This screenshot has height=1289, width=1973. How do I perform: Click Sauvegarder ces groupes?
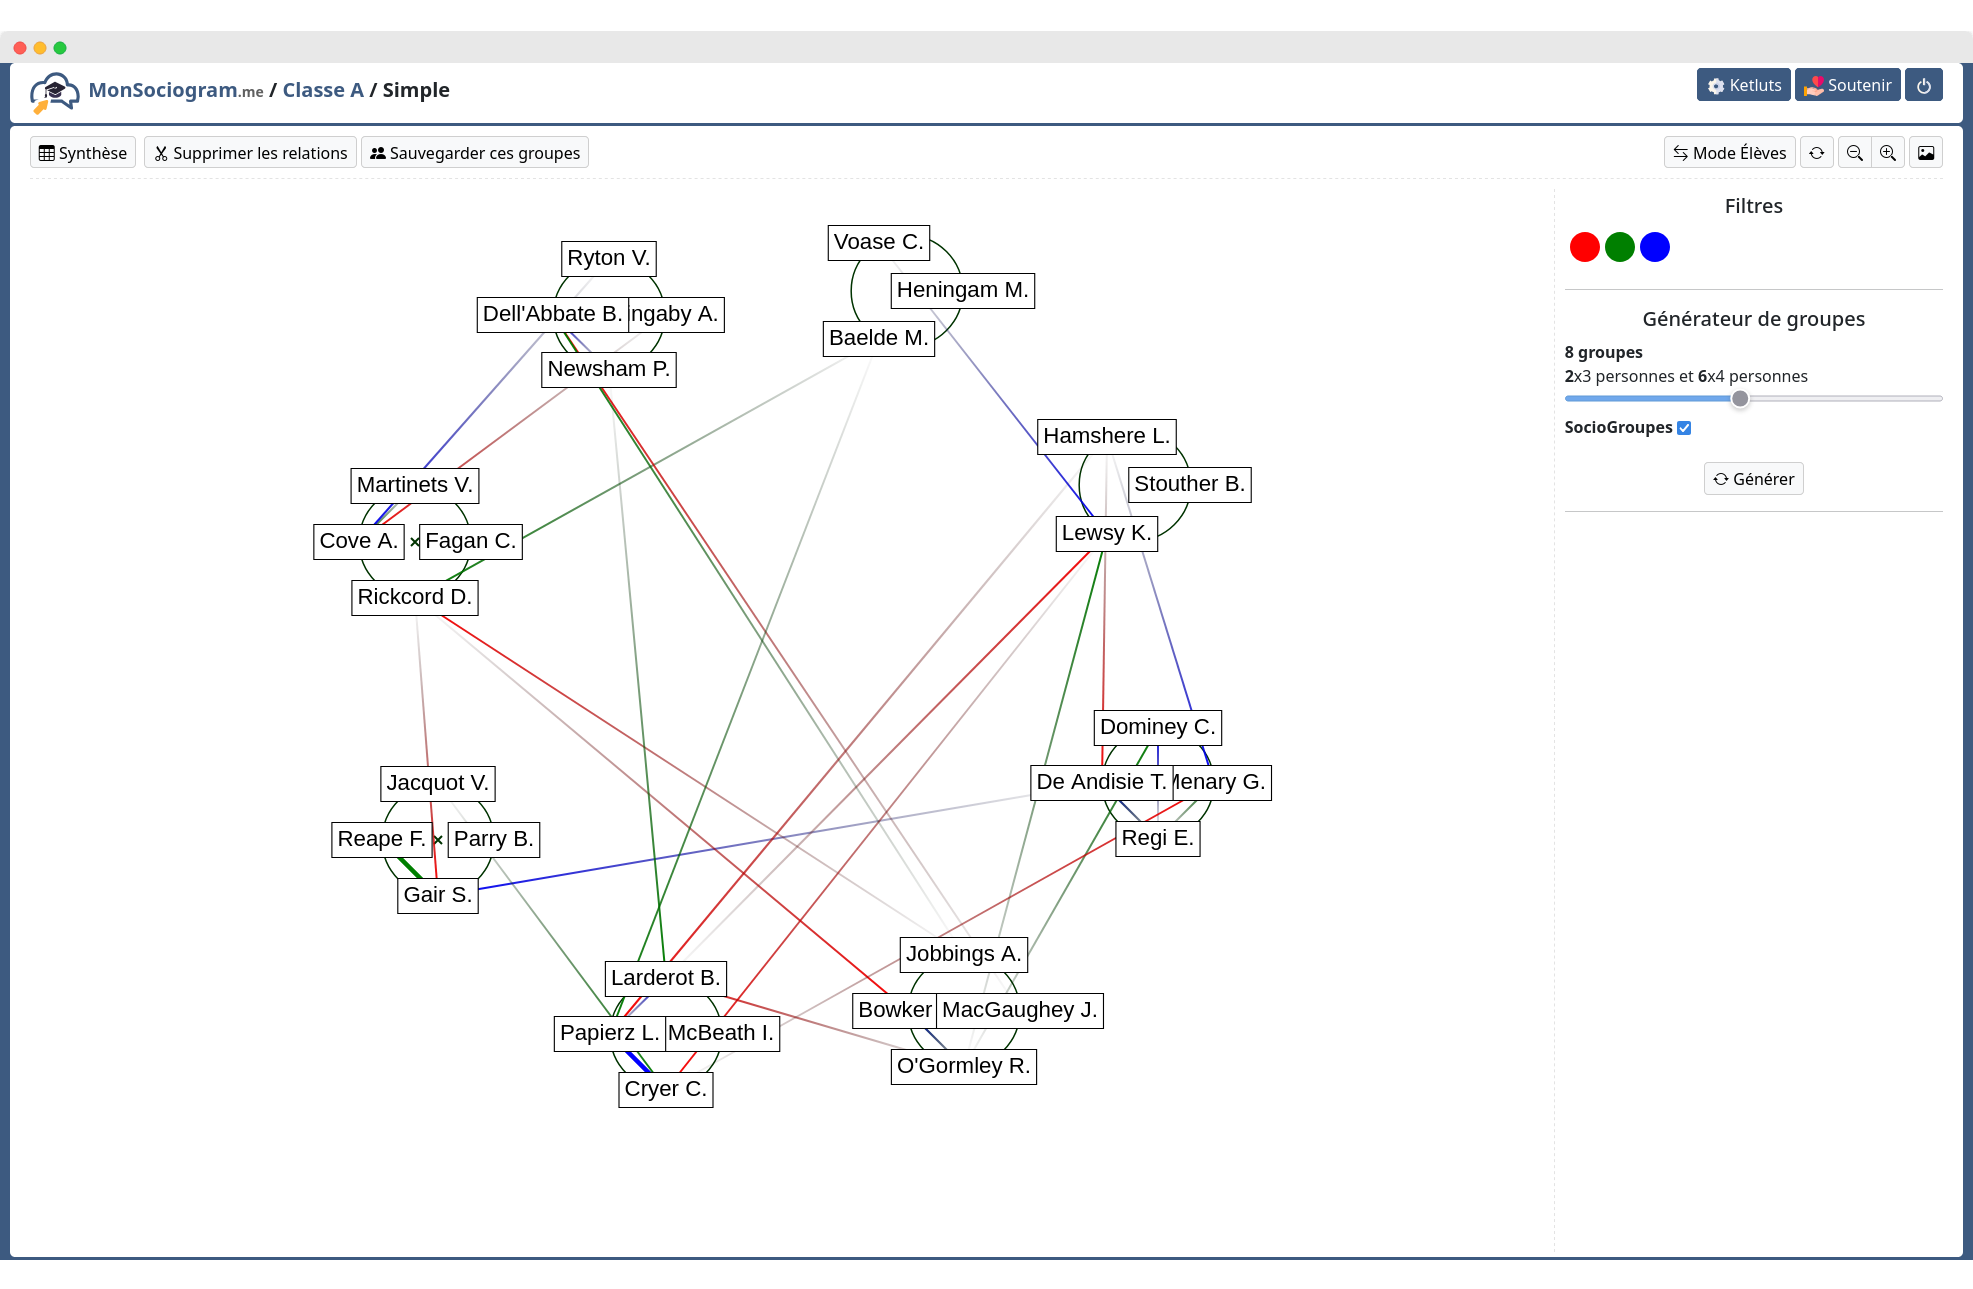point(475,153)
